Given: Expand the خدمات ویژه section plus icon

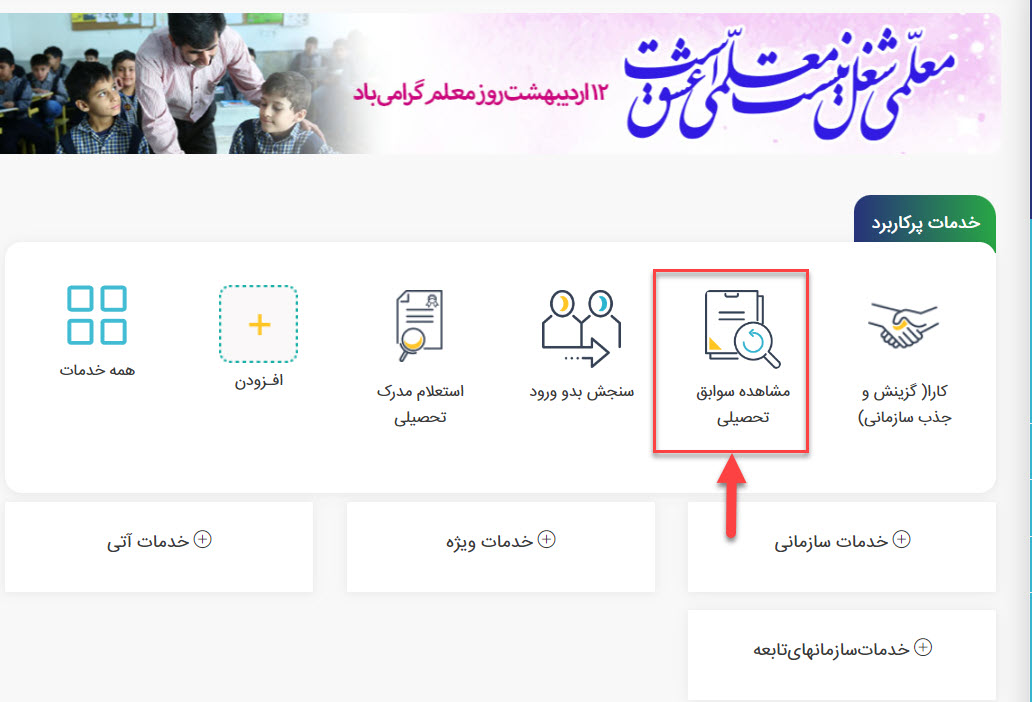Looking at the screenshot, I should [x=546, y=539].
